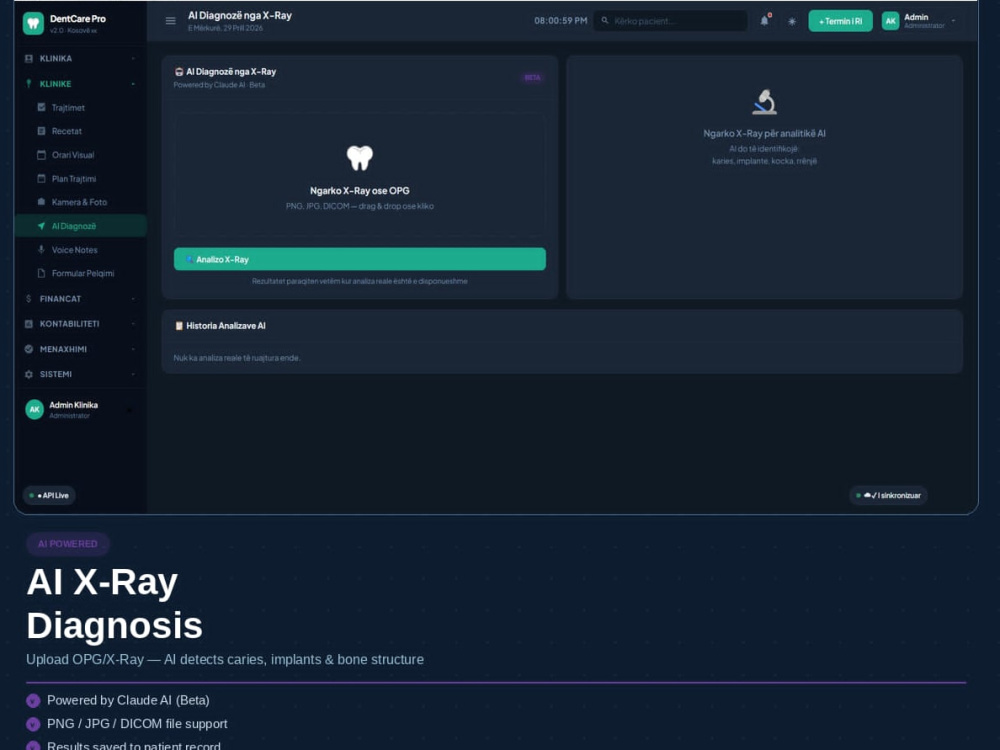Click the Kamera & Foto camera icon
The image size is (1000, 750).
pos(41,202)
